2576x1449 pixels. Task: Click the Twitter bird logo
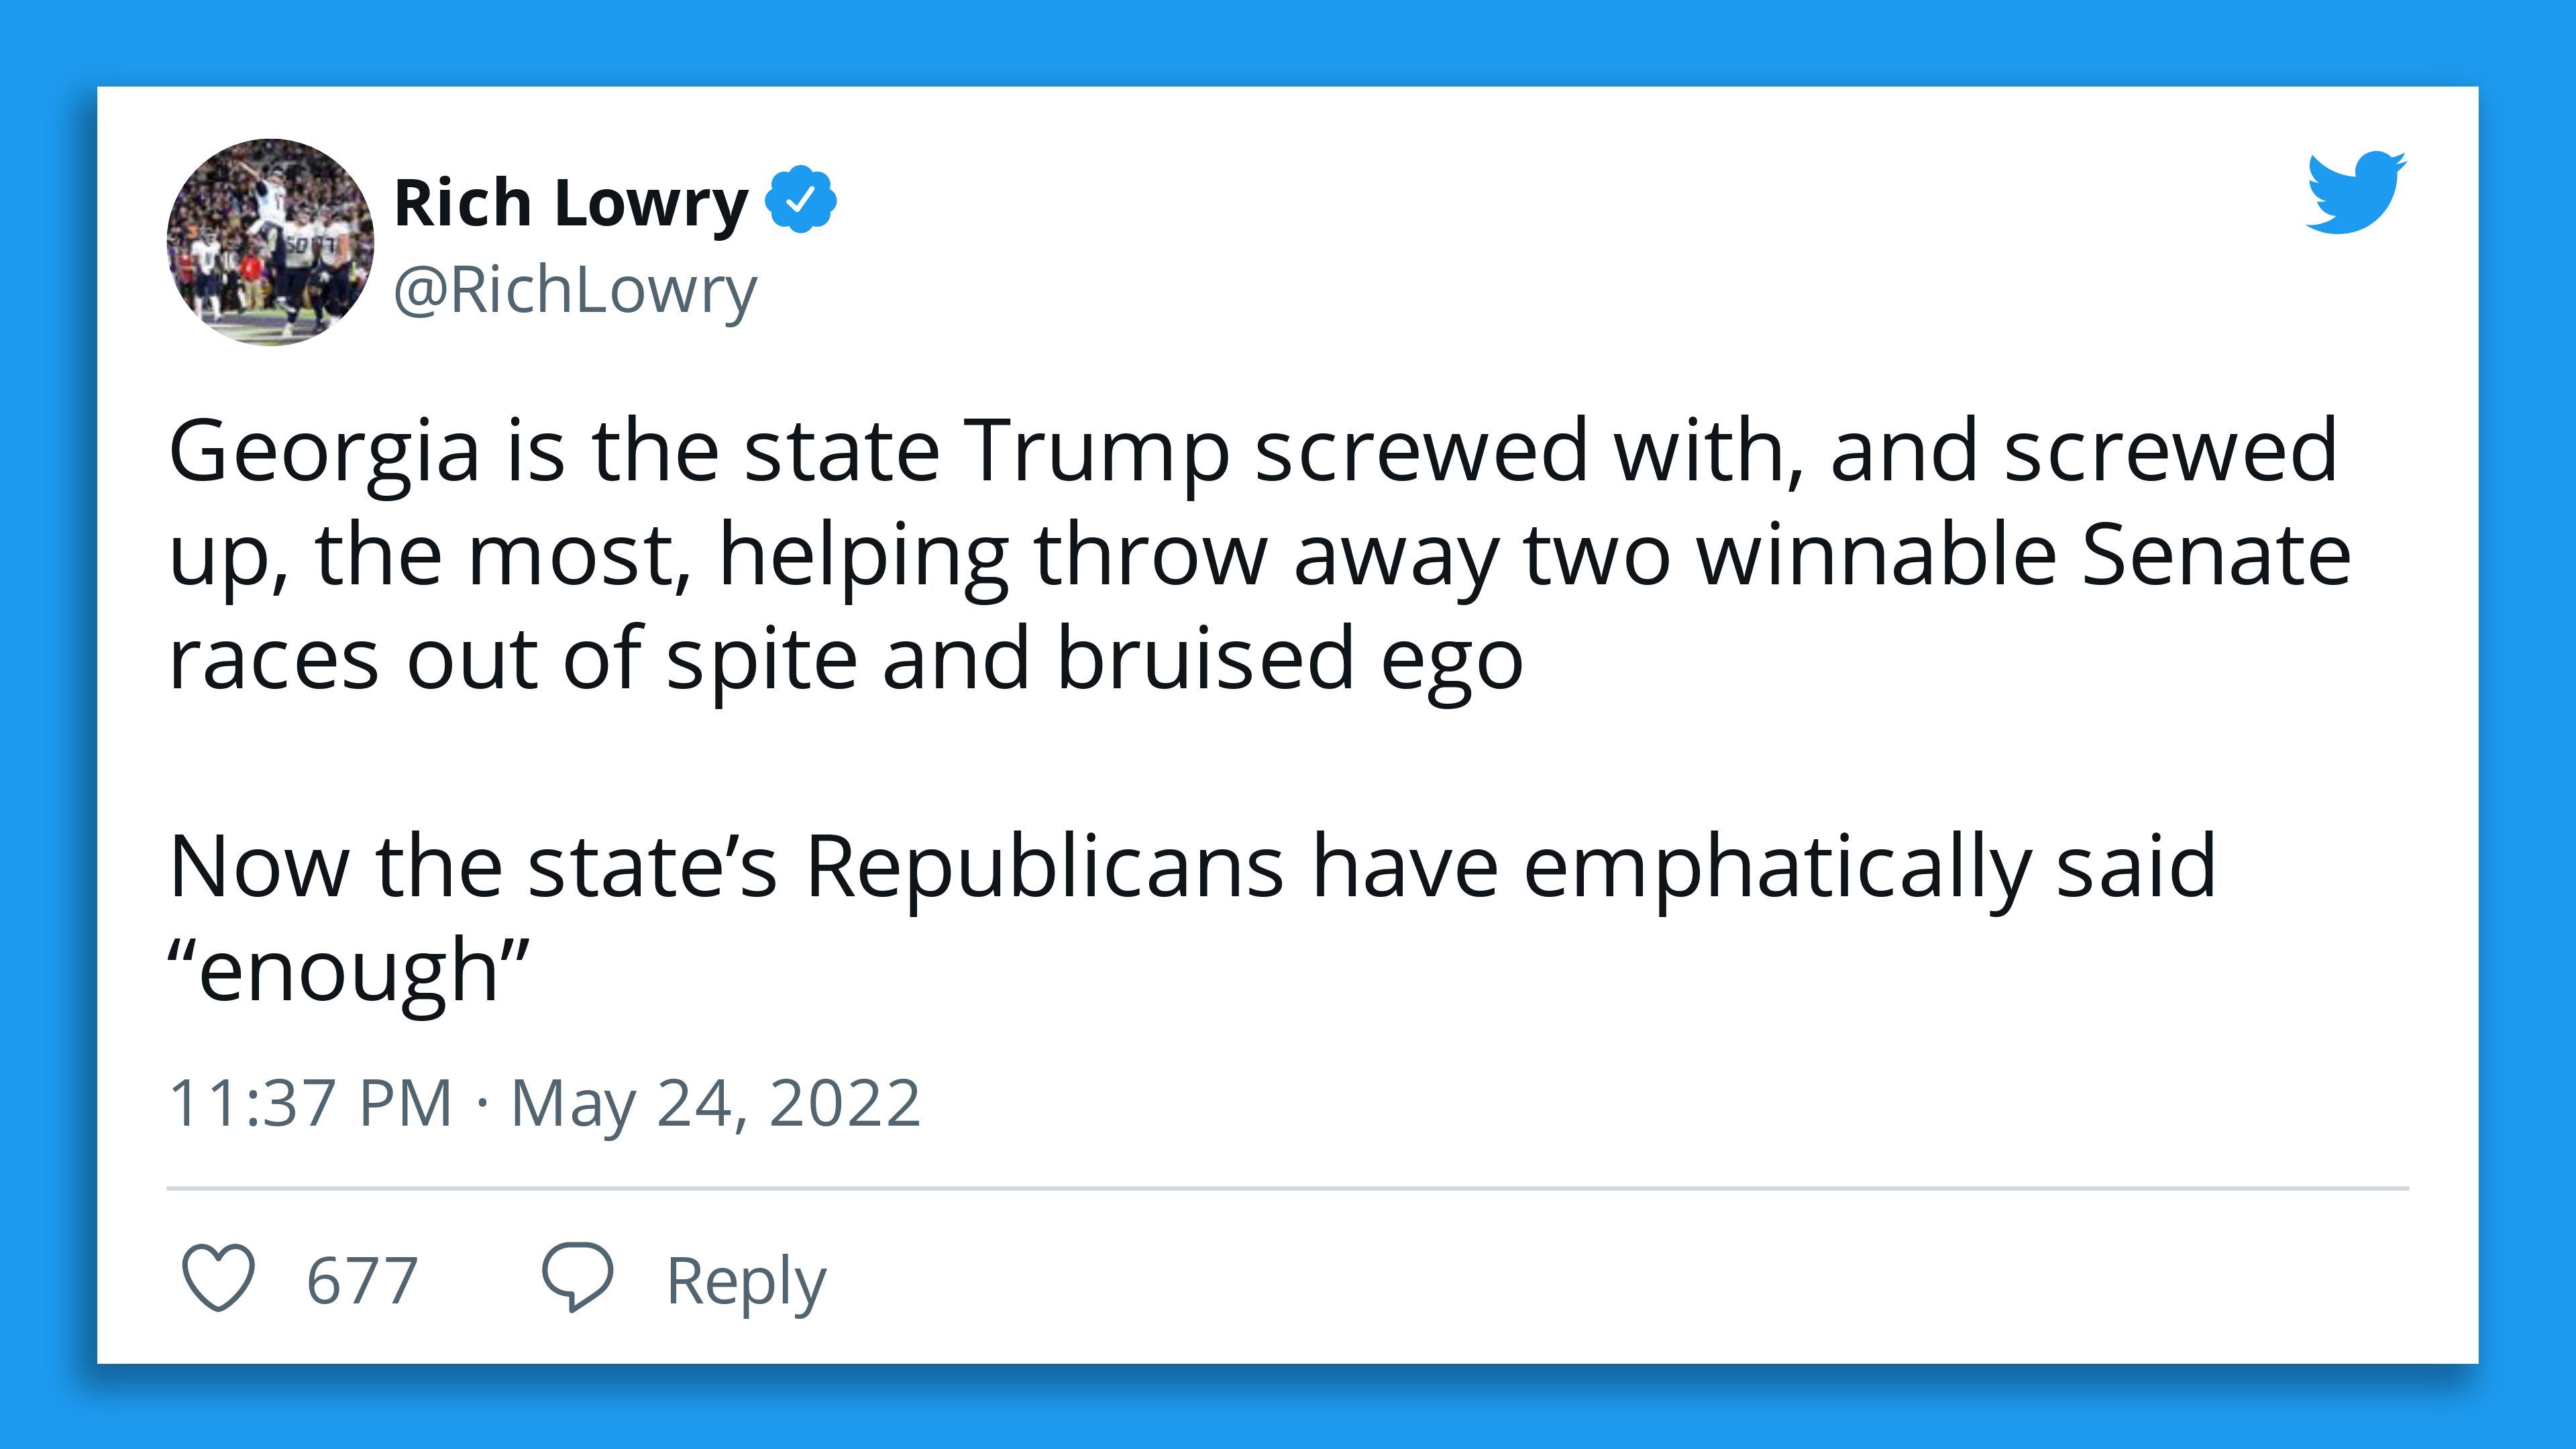2356,192
